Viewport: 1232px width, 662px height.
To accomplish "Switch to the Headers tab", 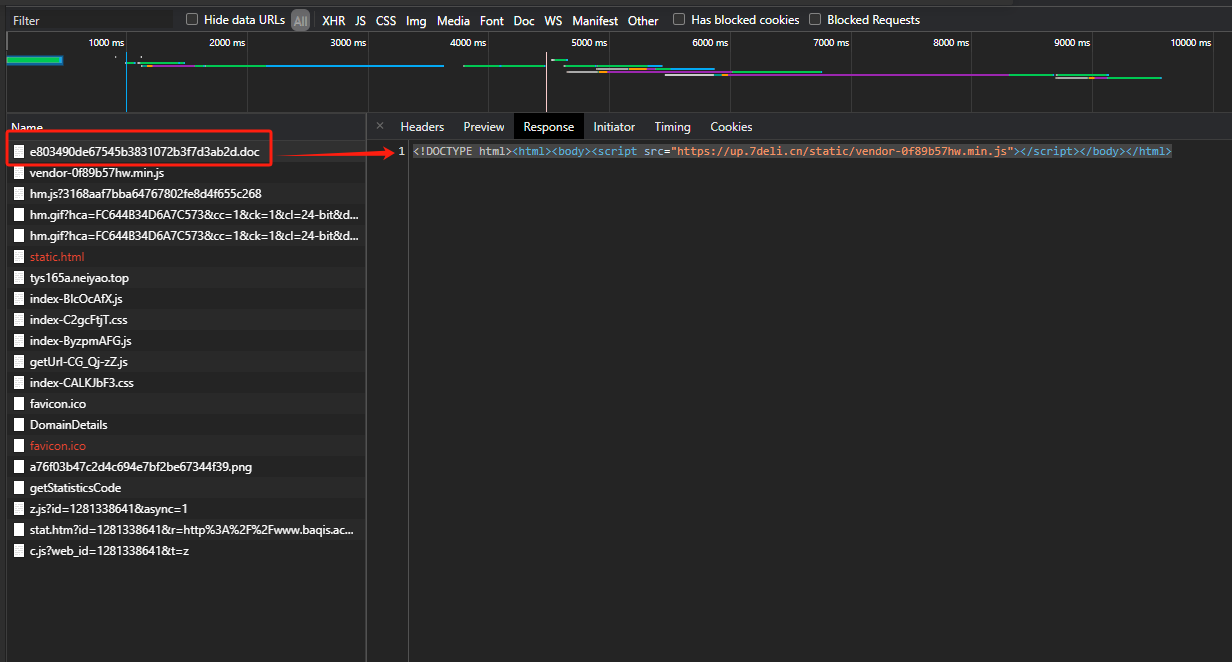I will (x=422, y=127).
